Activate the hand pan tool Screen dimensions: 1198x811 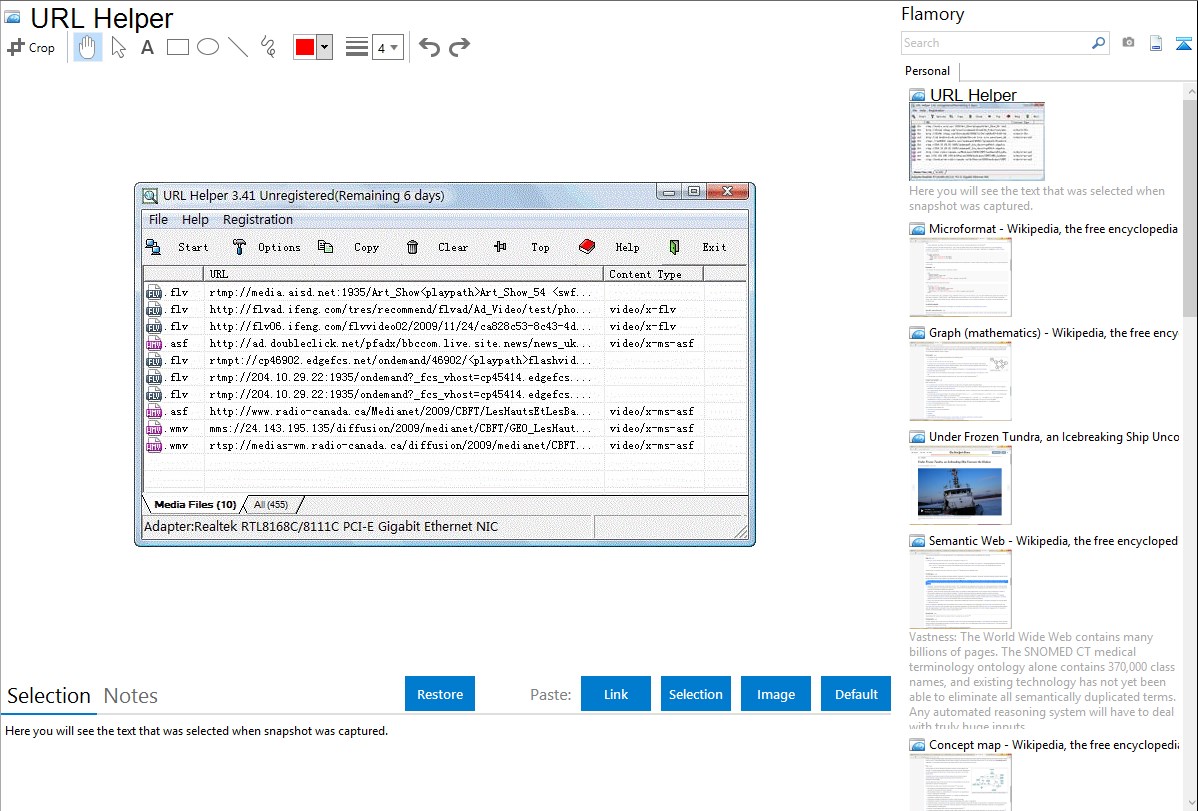[87, 47]
